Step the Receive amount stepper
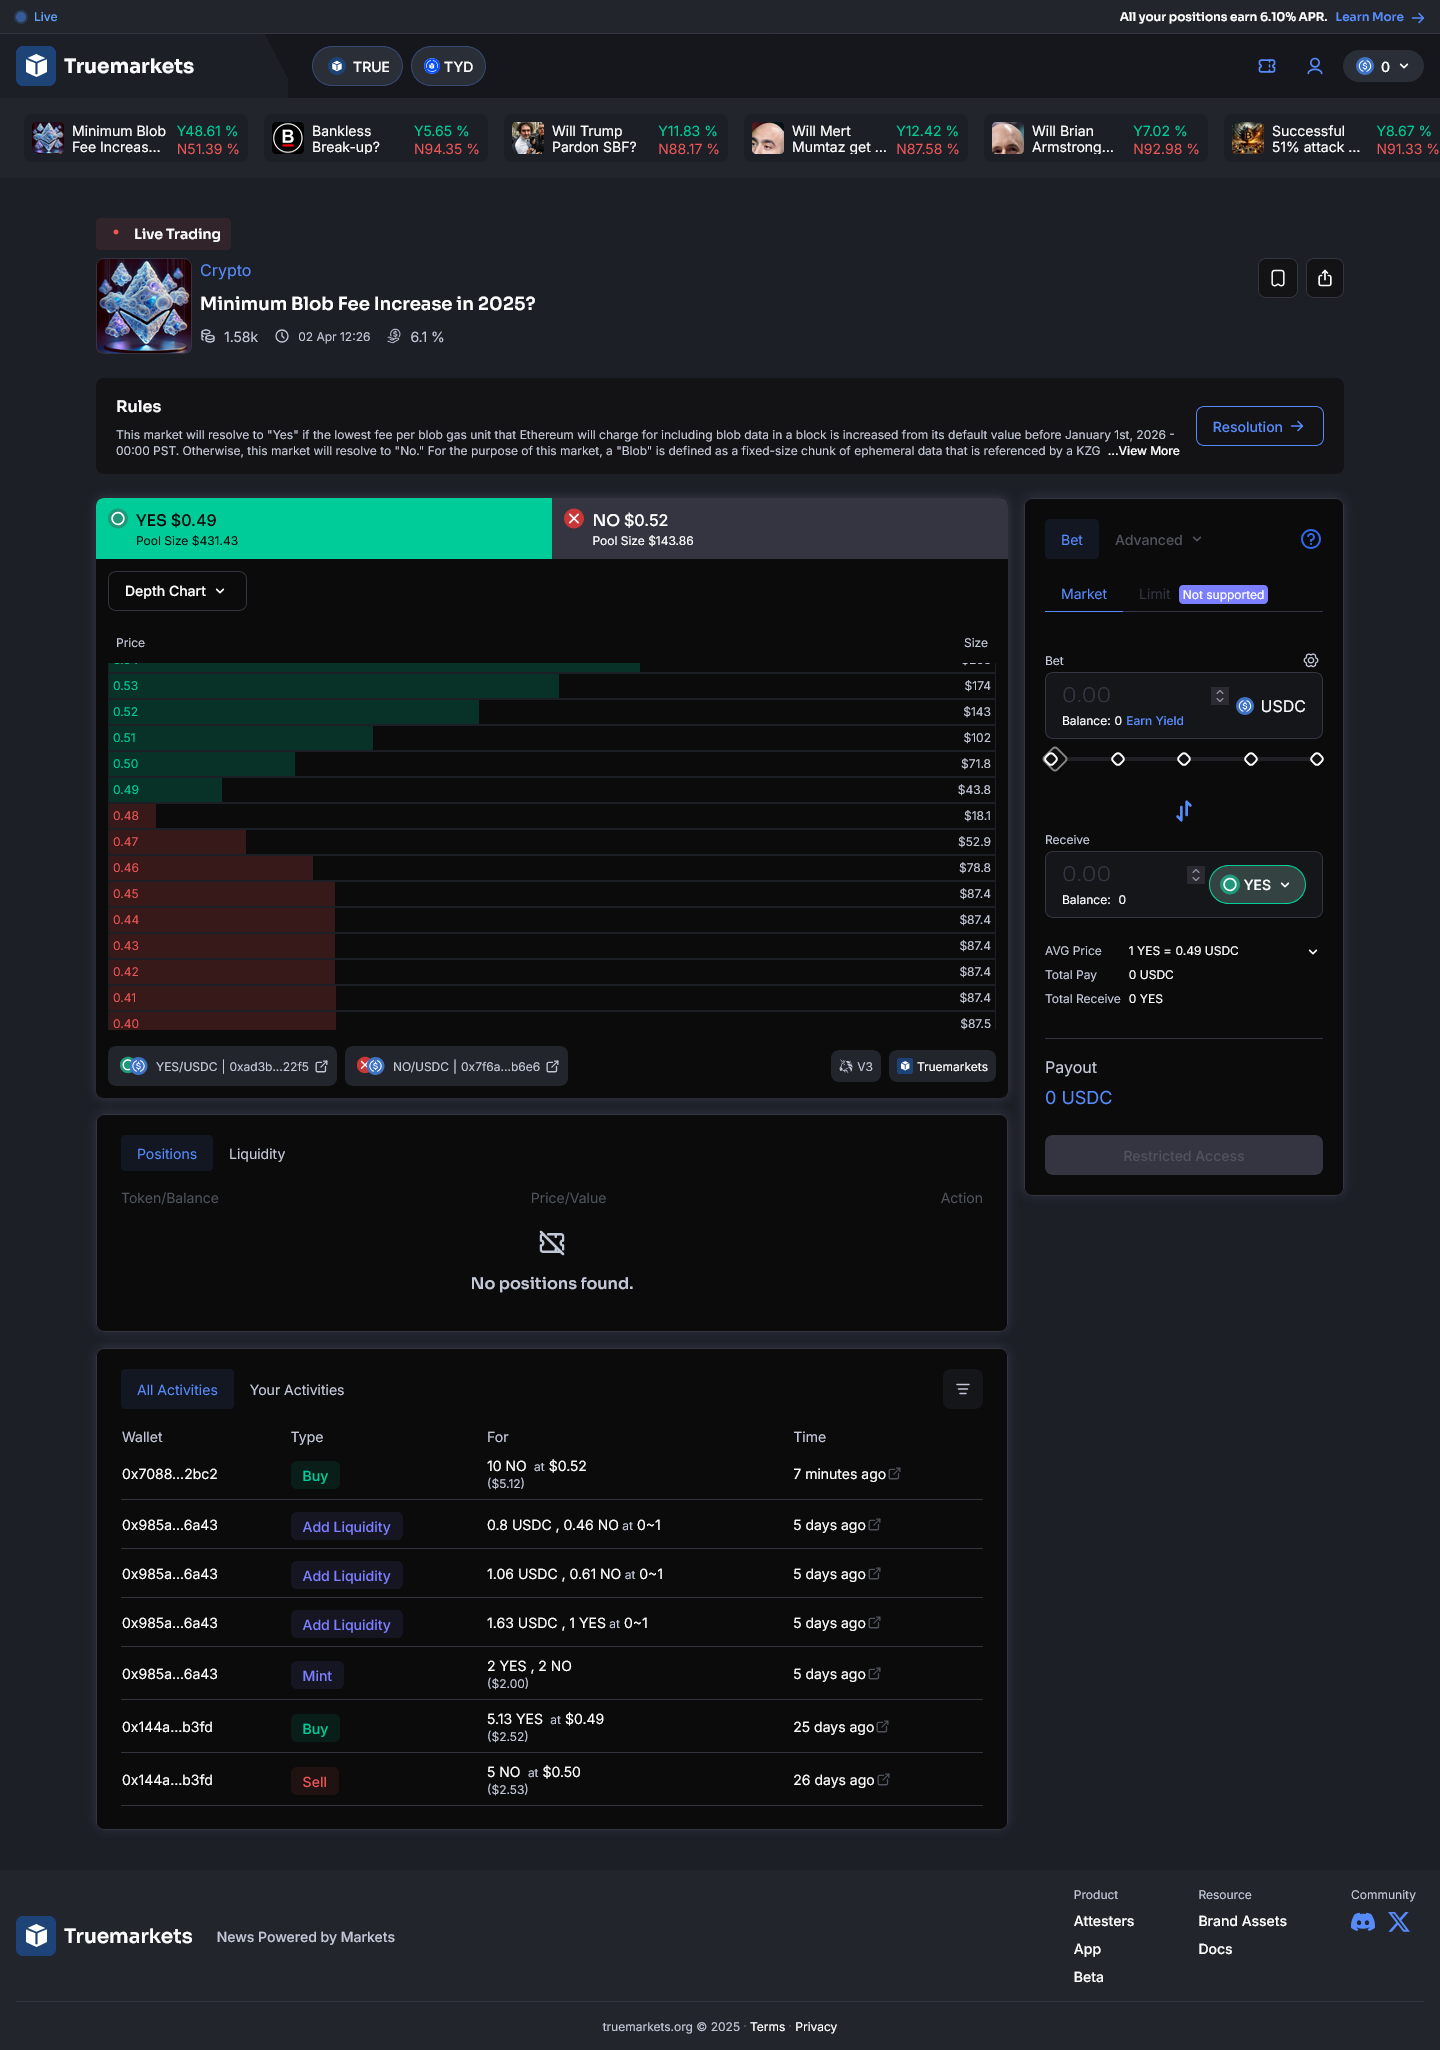The height and width of the screenshot is (2050, 1440). pyautogui.click(x=1195, y=874)
